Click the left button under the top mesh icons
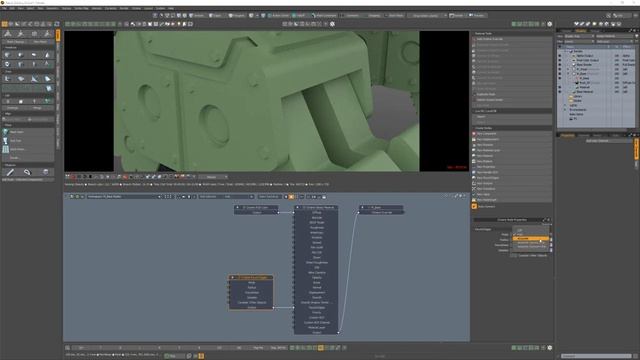Screen dimensions: 640x360 pos(15,42)
